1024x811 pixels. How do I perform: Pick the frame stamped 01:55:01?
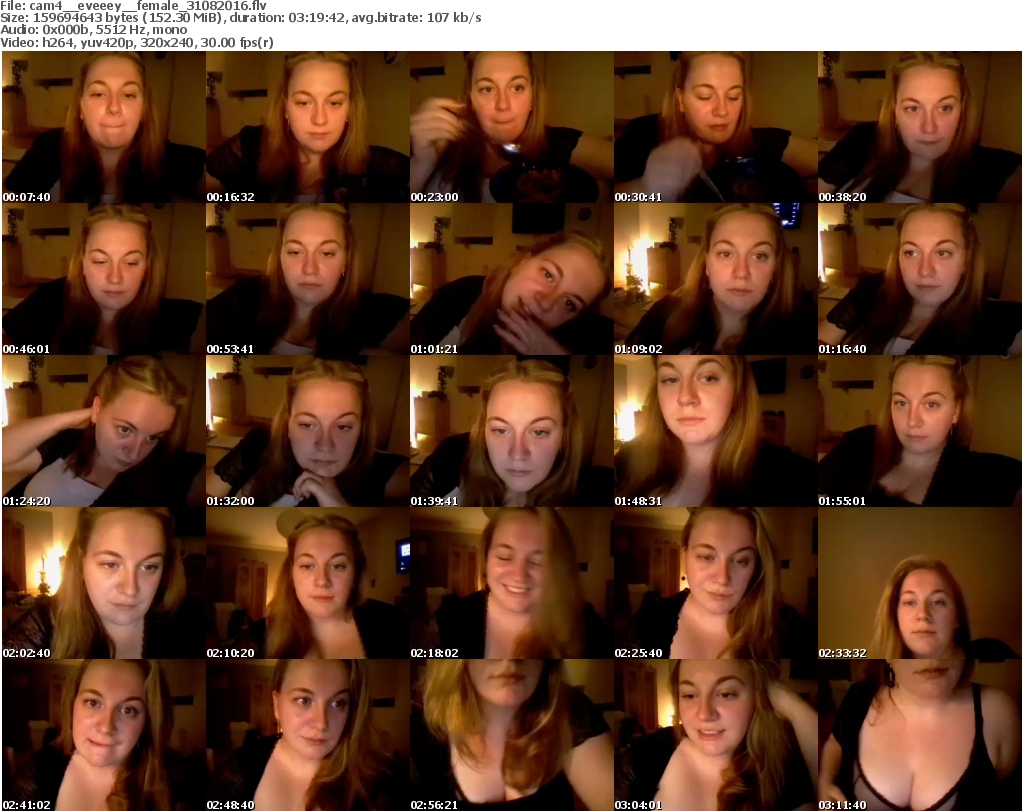point(920,432)
